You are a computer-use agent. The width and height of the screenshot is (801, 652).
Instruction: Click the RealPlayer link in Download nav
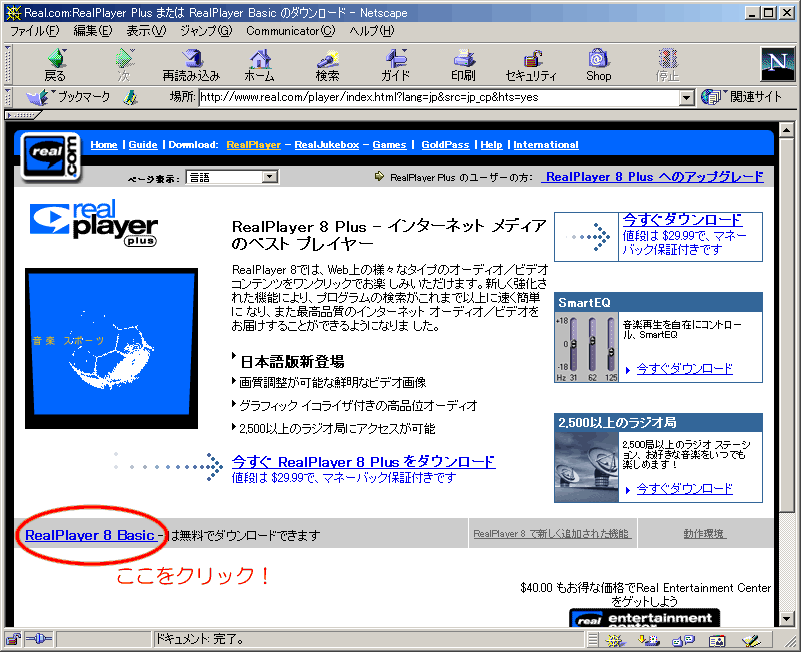(254, 145)
